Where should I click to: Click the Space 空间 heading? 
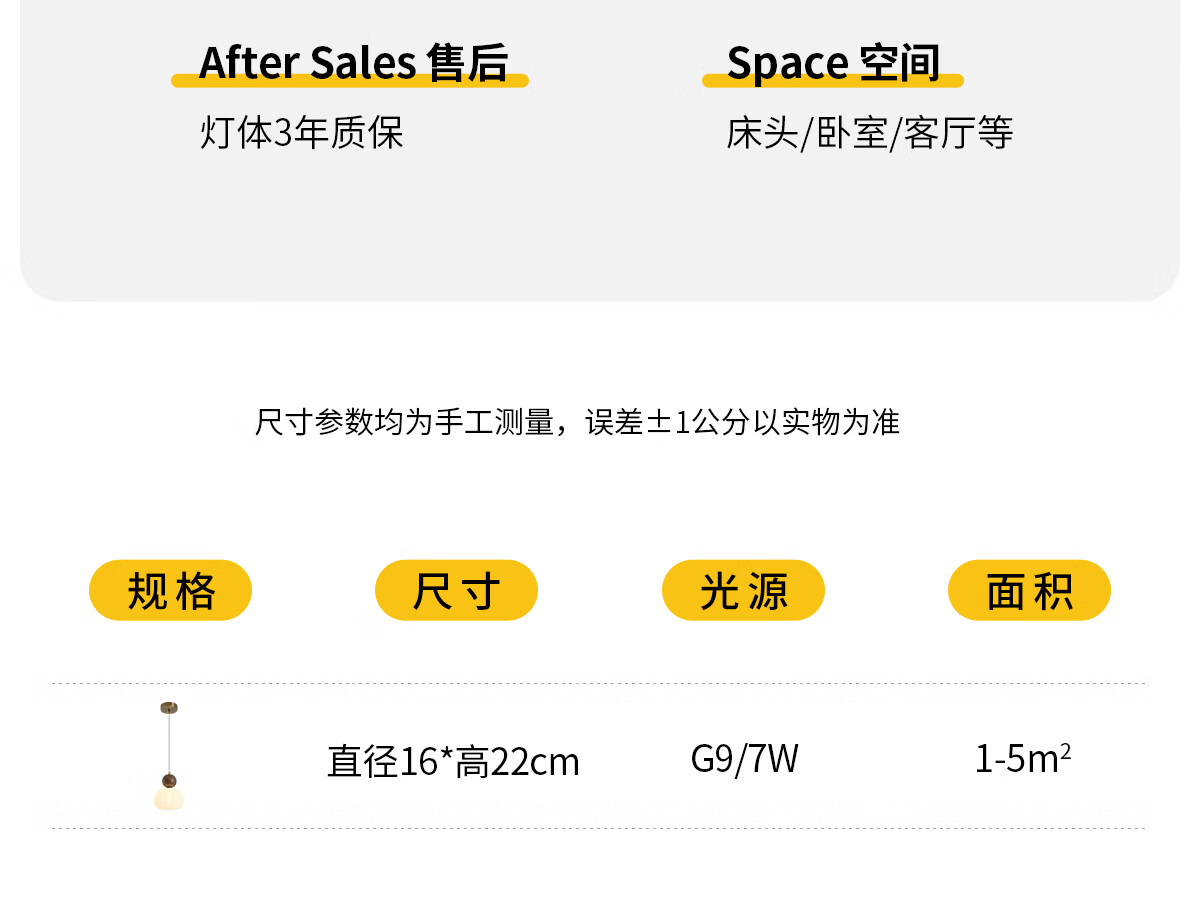pyautogui.click(x=833, y=62)
